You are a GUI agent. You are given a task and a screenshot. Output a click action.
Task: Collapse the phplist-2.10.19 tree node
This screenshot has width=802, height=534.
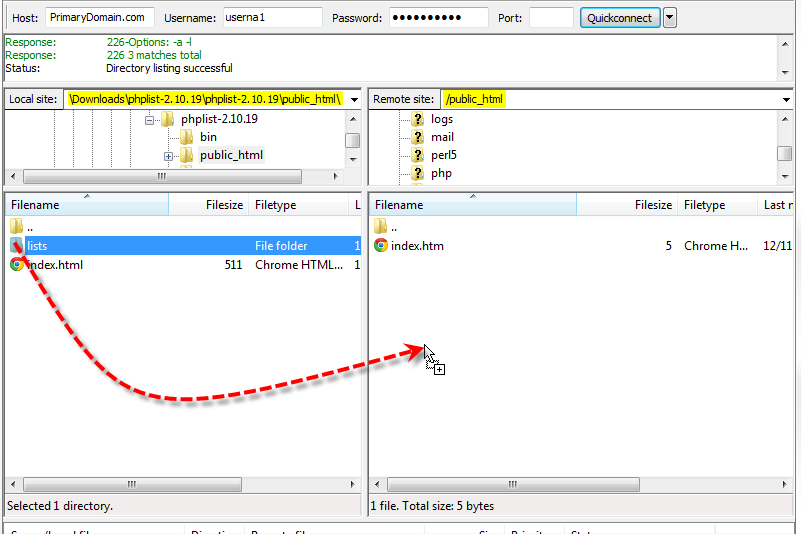click(x=150, y=119)
